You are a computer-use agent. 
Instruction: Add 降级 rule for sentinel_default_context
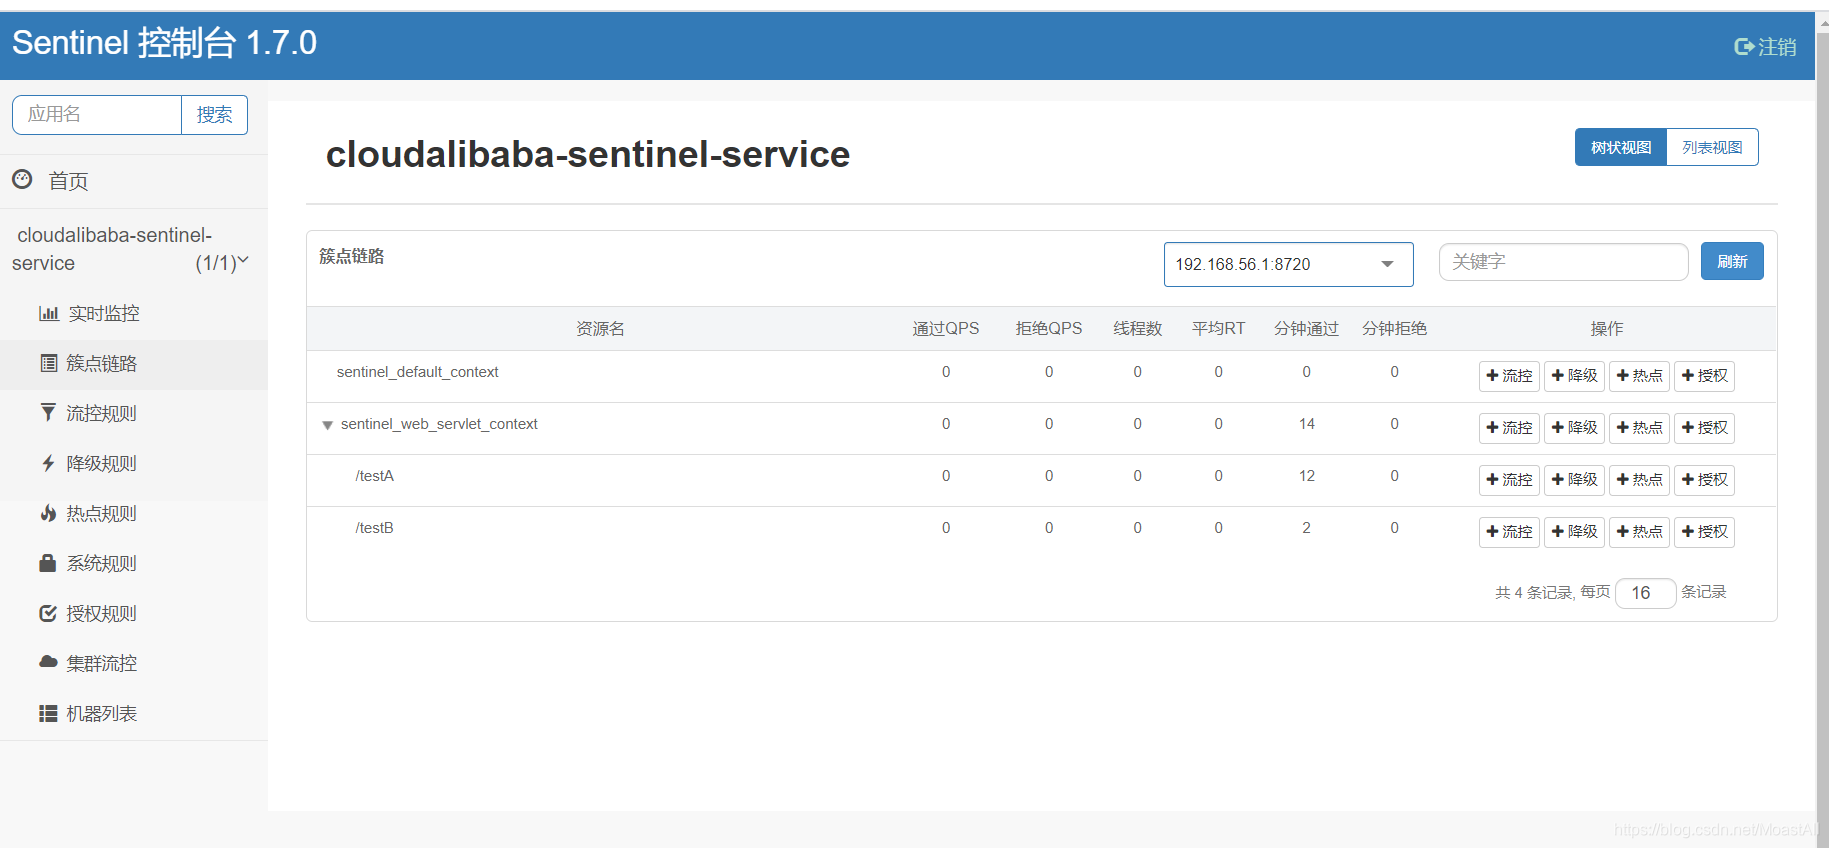(1574, 376)
